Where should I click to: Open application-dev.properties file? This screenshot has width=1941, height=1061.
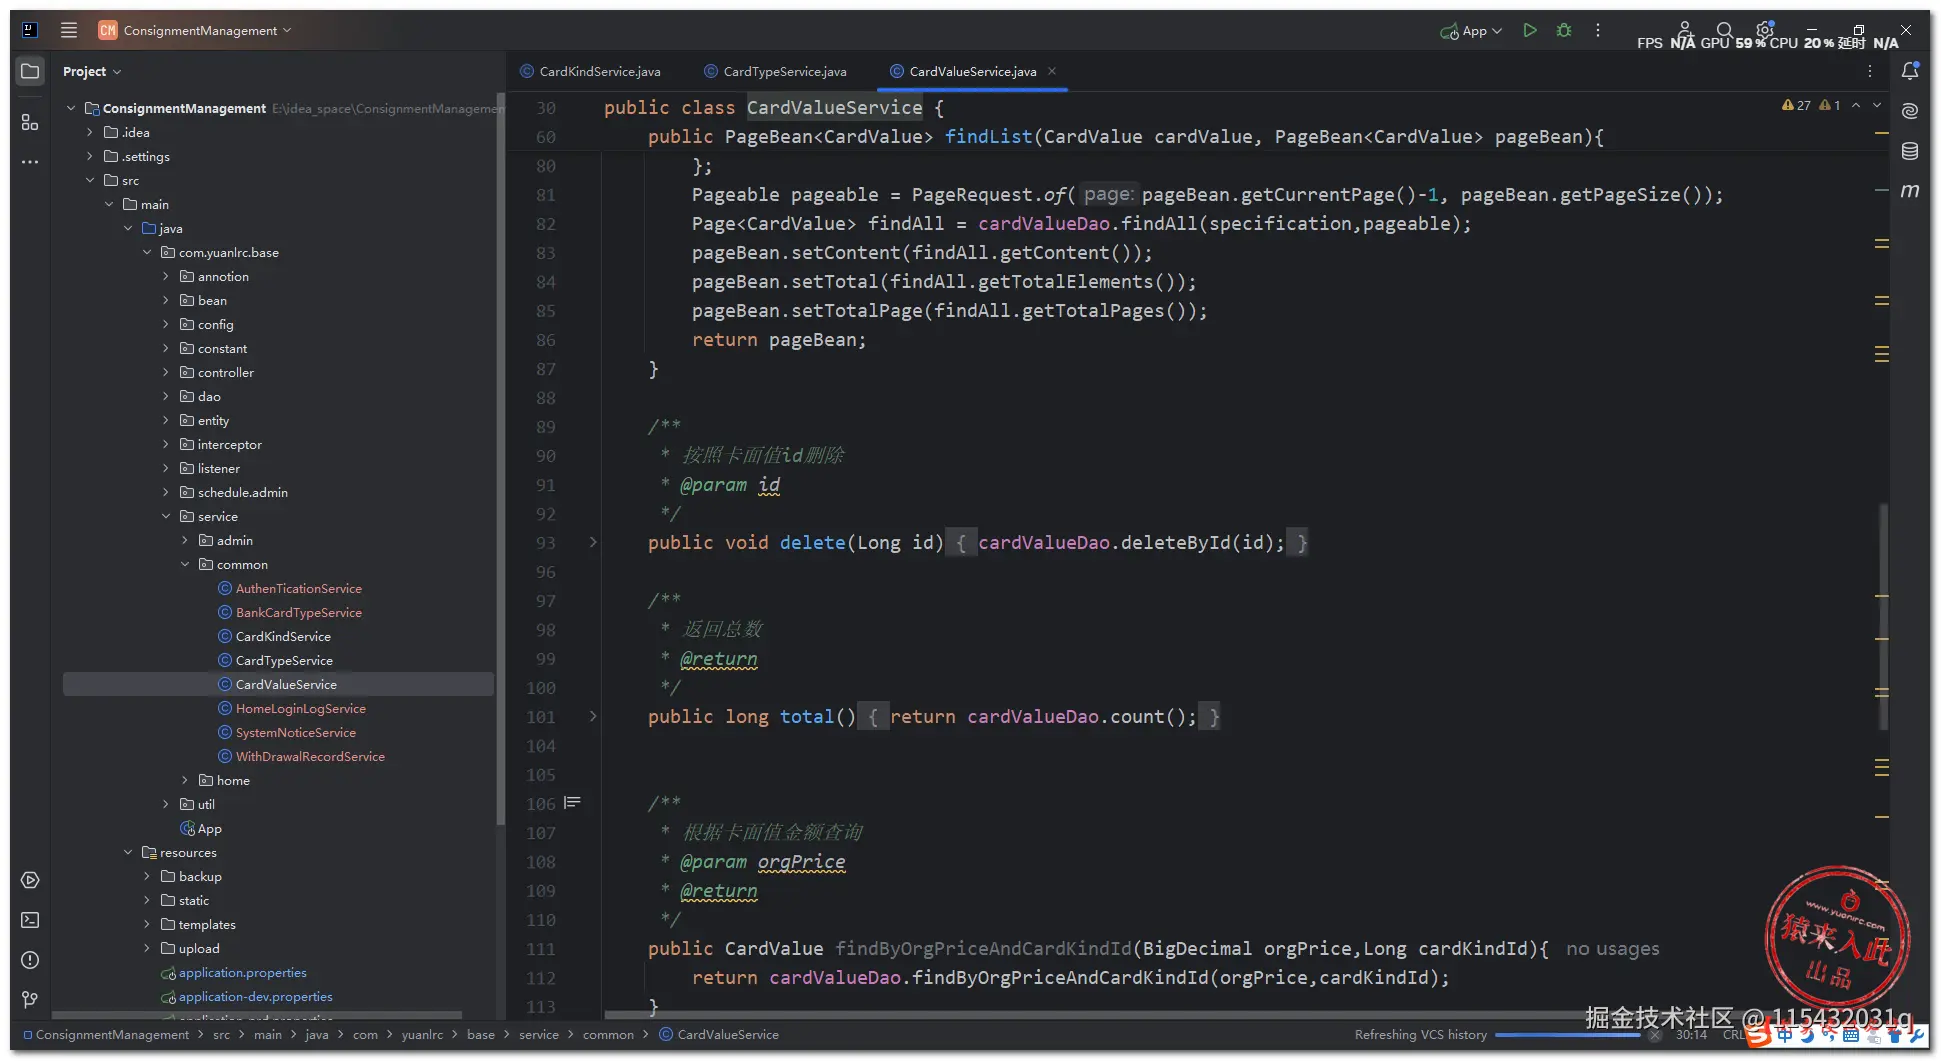[247, 996]
